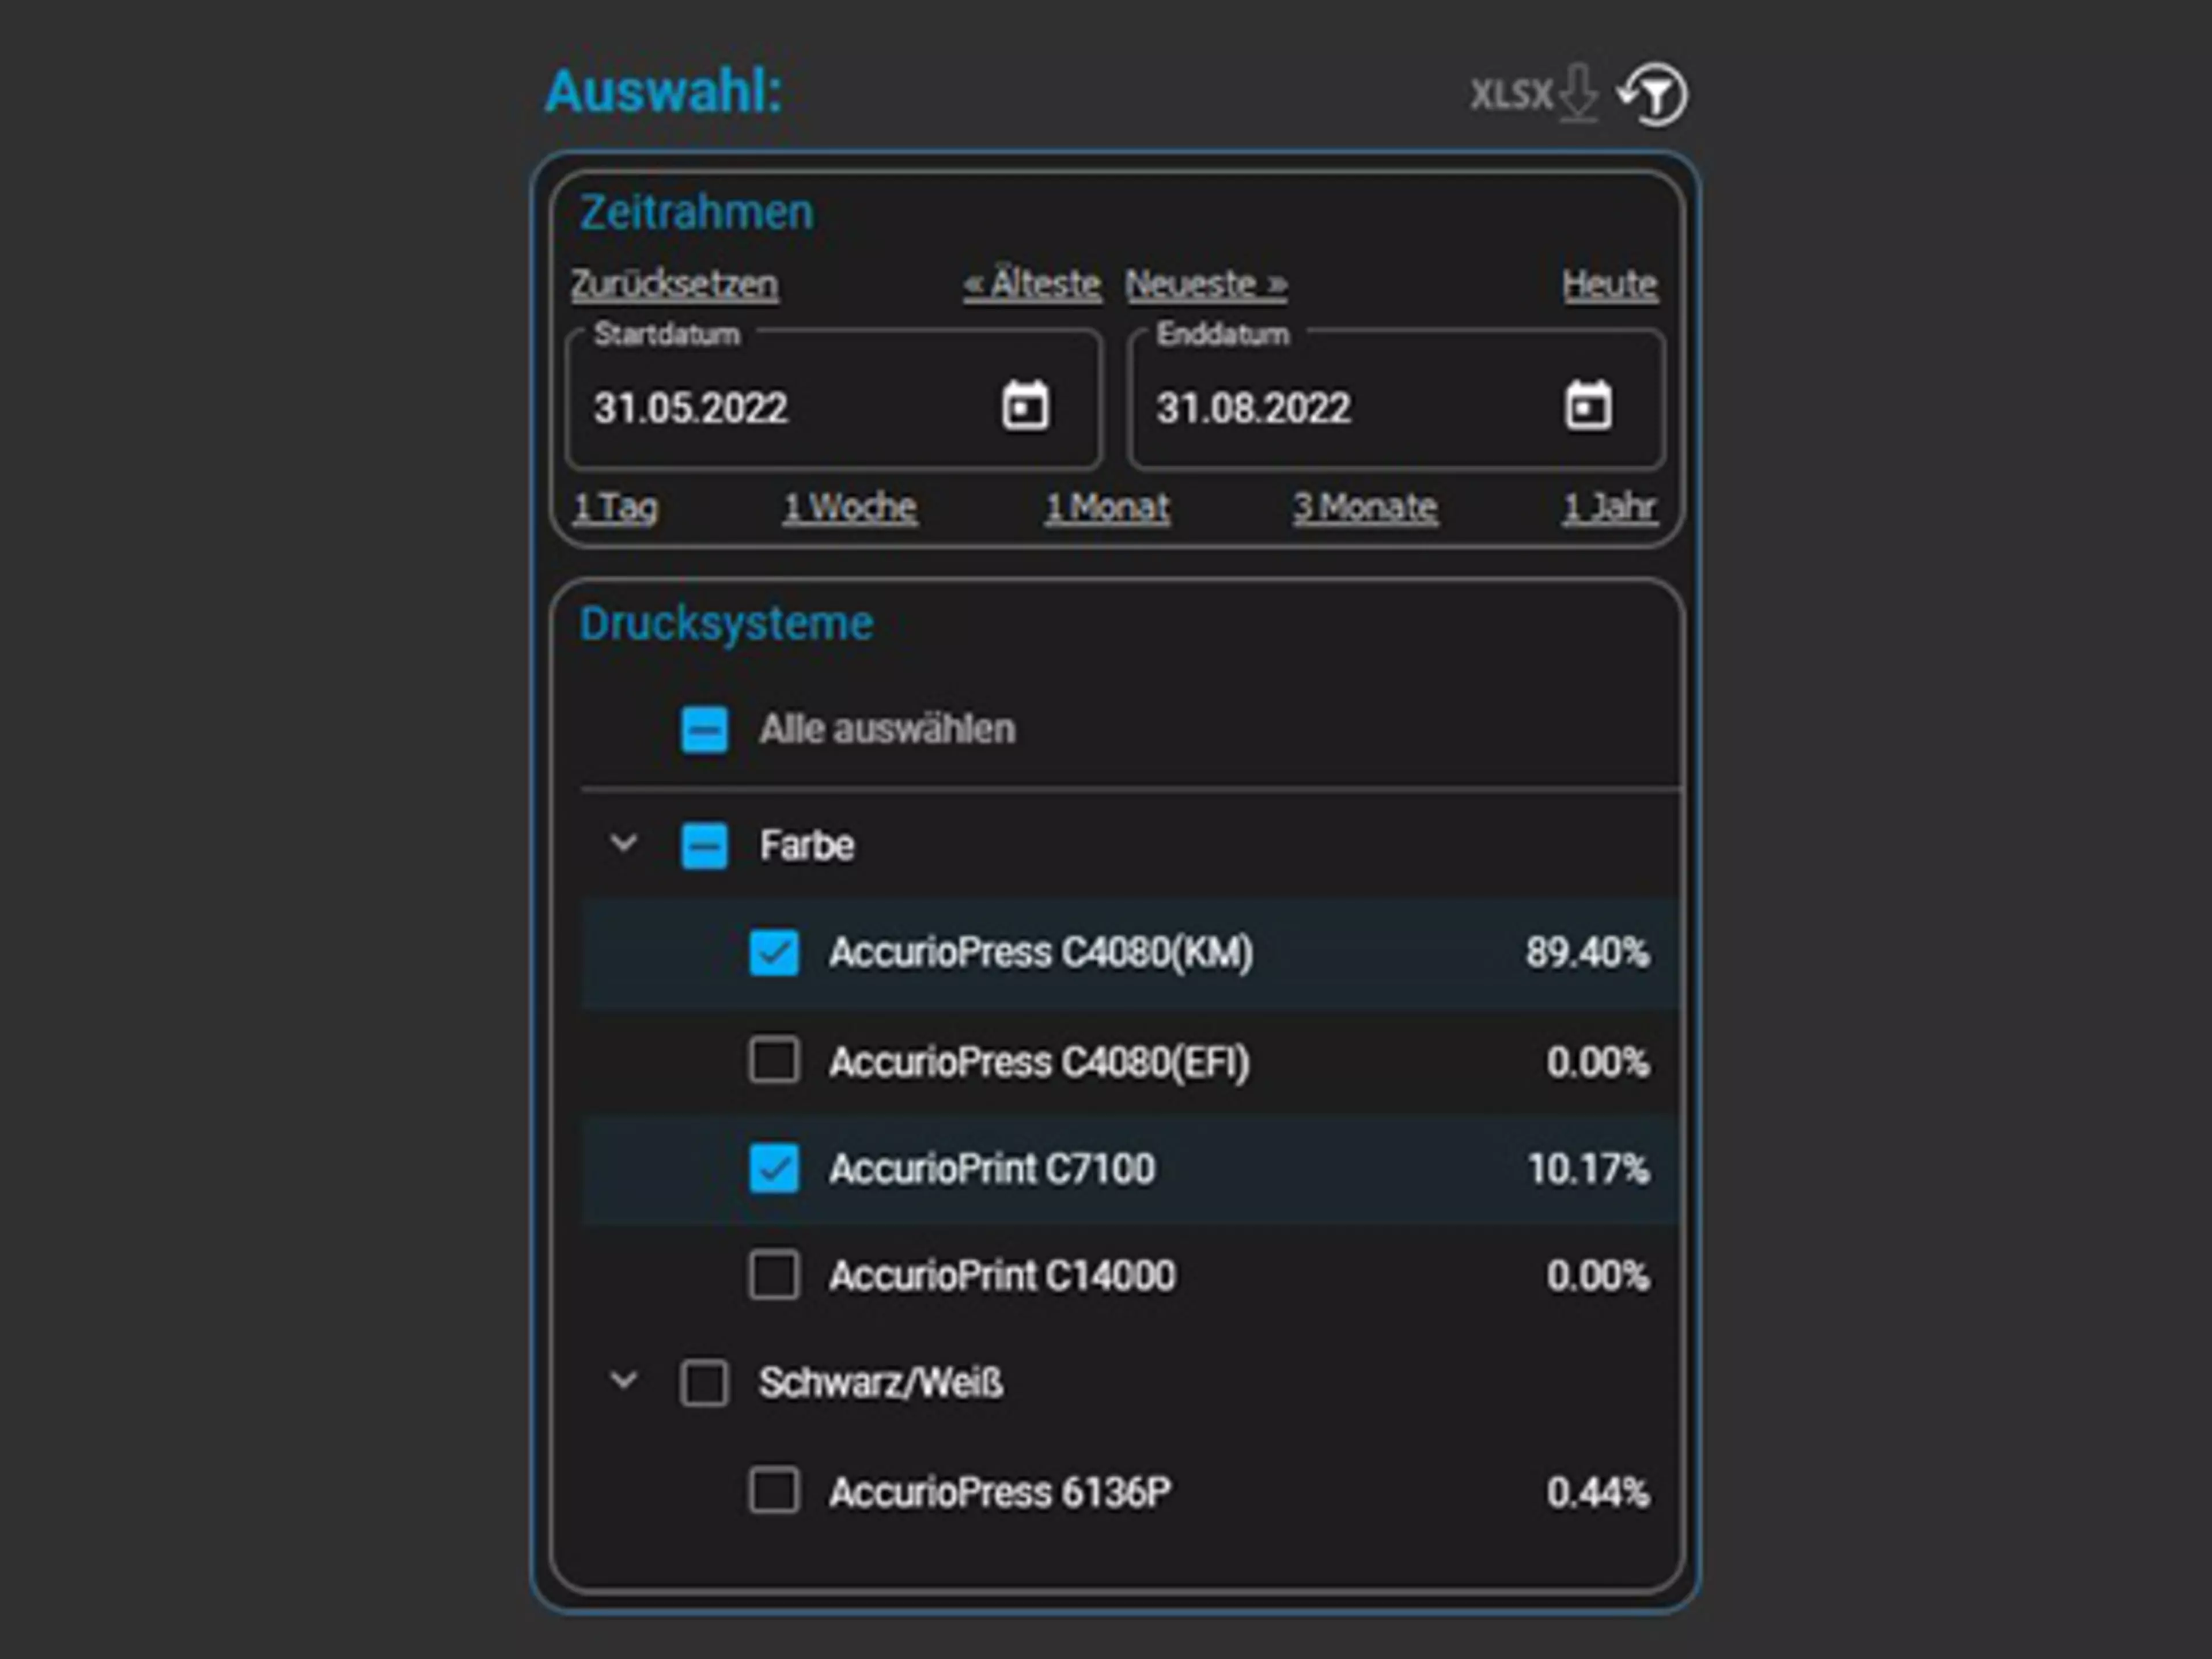Screen dimensions: 2212x1659
Task: Toggle the Alle auswählen checkbox
Action: (x=704, y=729)
